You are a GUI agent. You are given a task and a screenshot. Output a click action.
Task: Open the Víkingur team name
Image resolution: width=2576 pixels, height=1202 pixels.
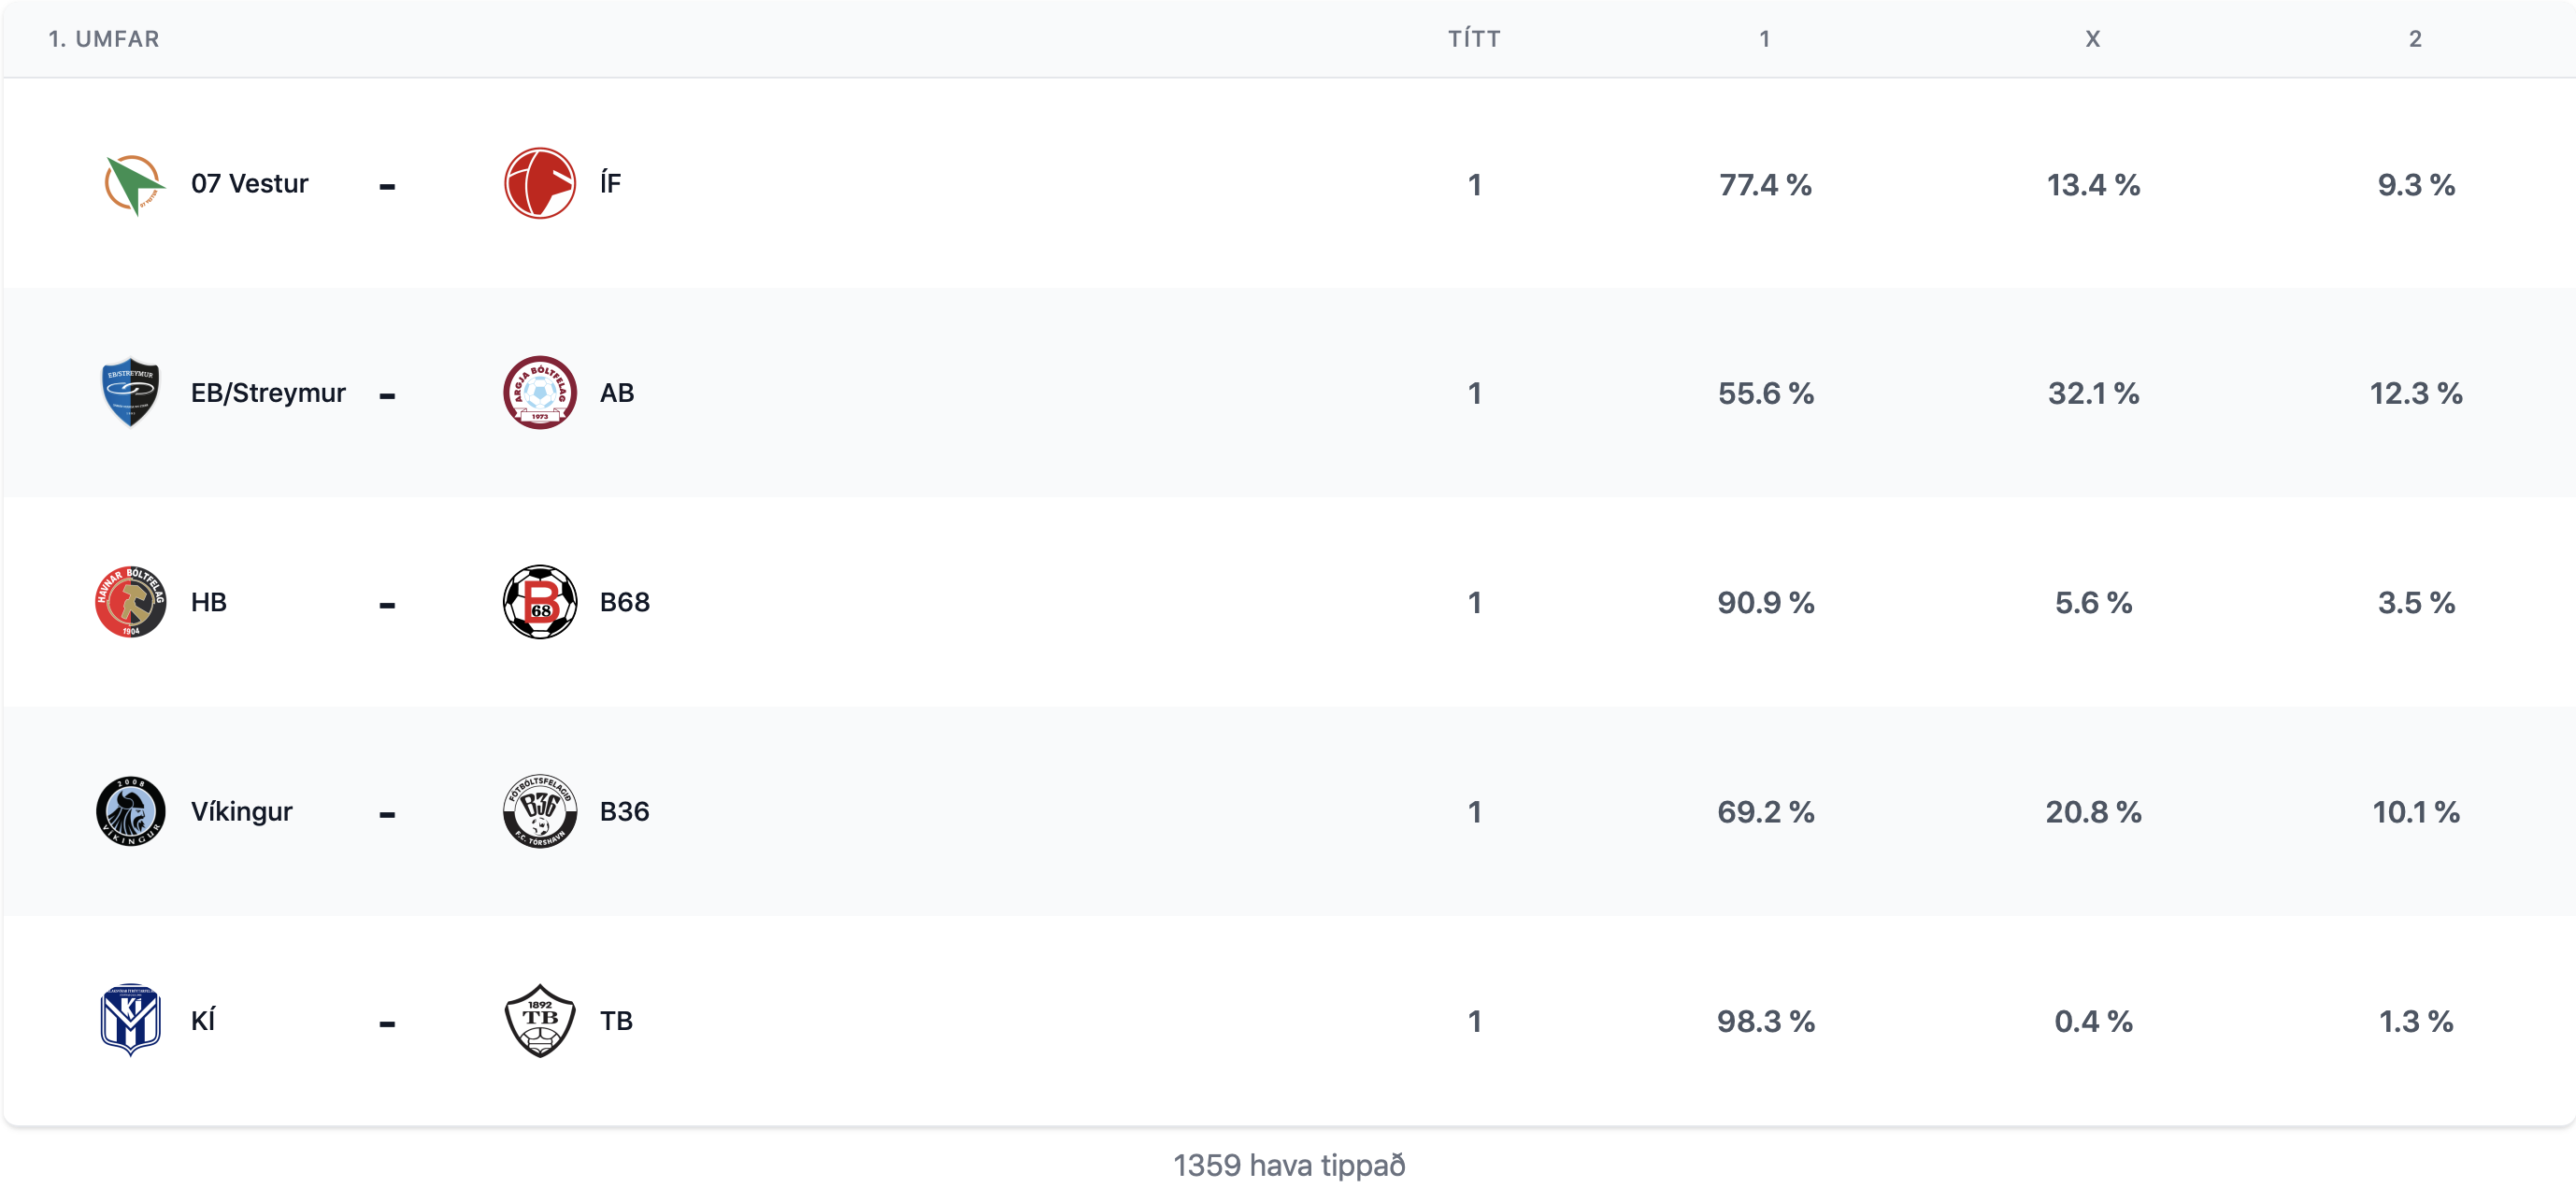[242, 811]
